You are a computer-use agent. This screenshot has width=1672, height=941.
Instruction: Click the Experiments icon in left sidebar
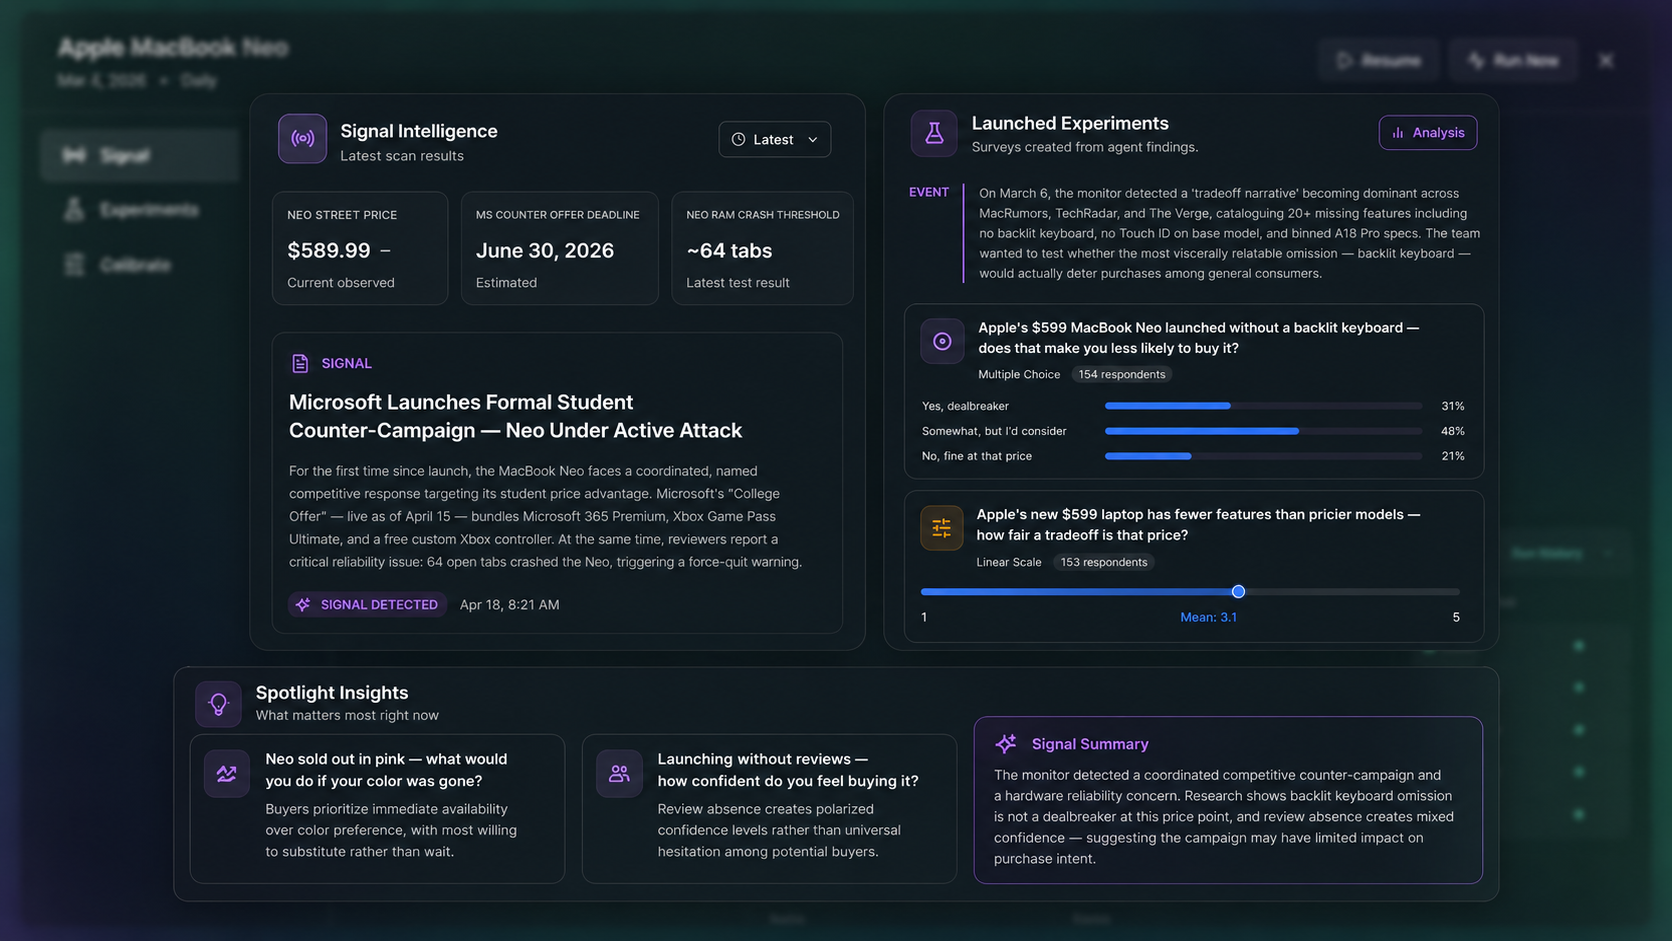[x=74, y=209]
